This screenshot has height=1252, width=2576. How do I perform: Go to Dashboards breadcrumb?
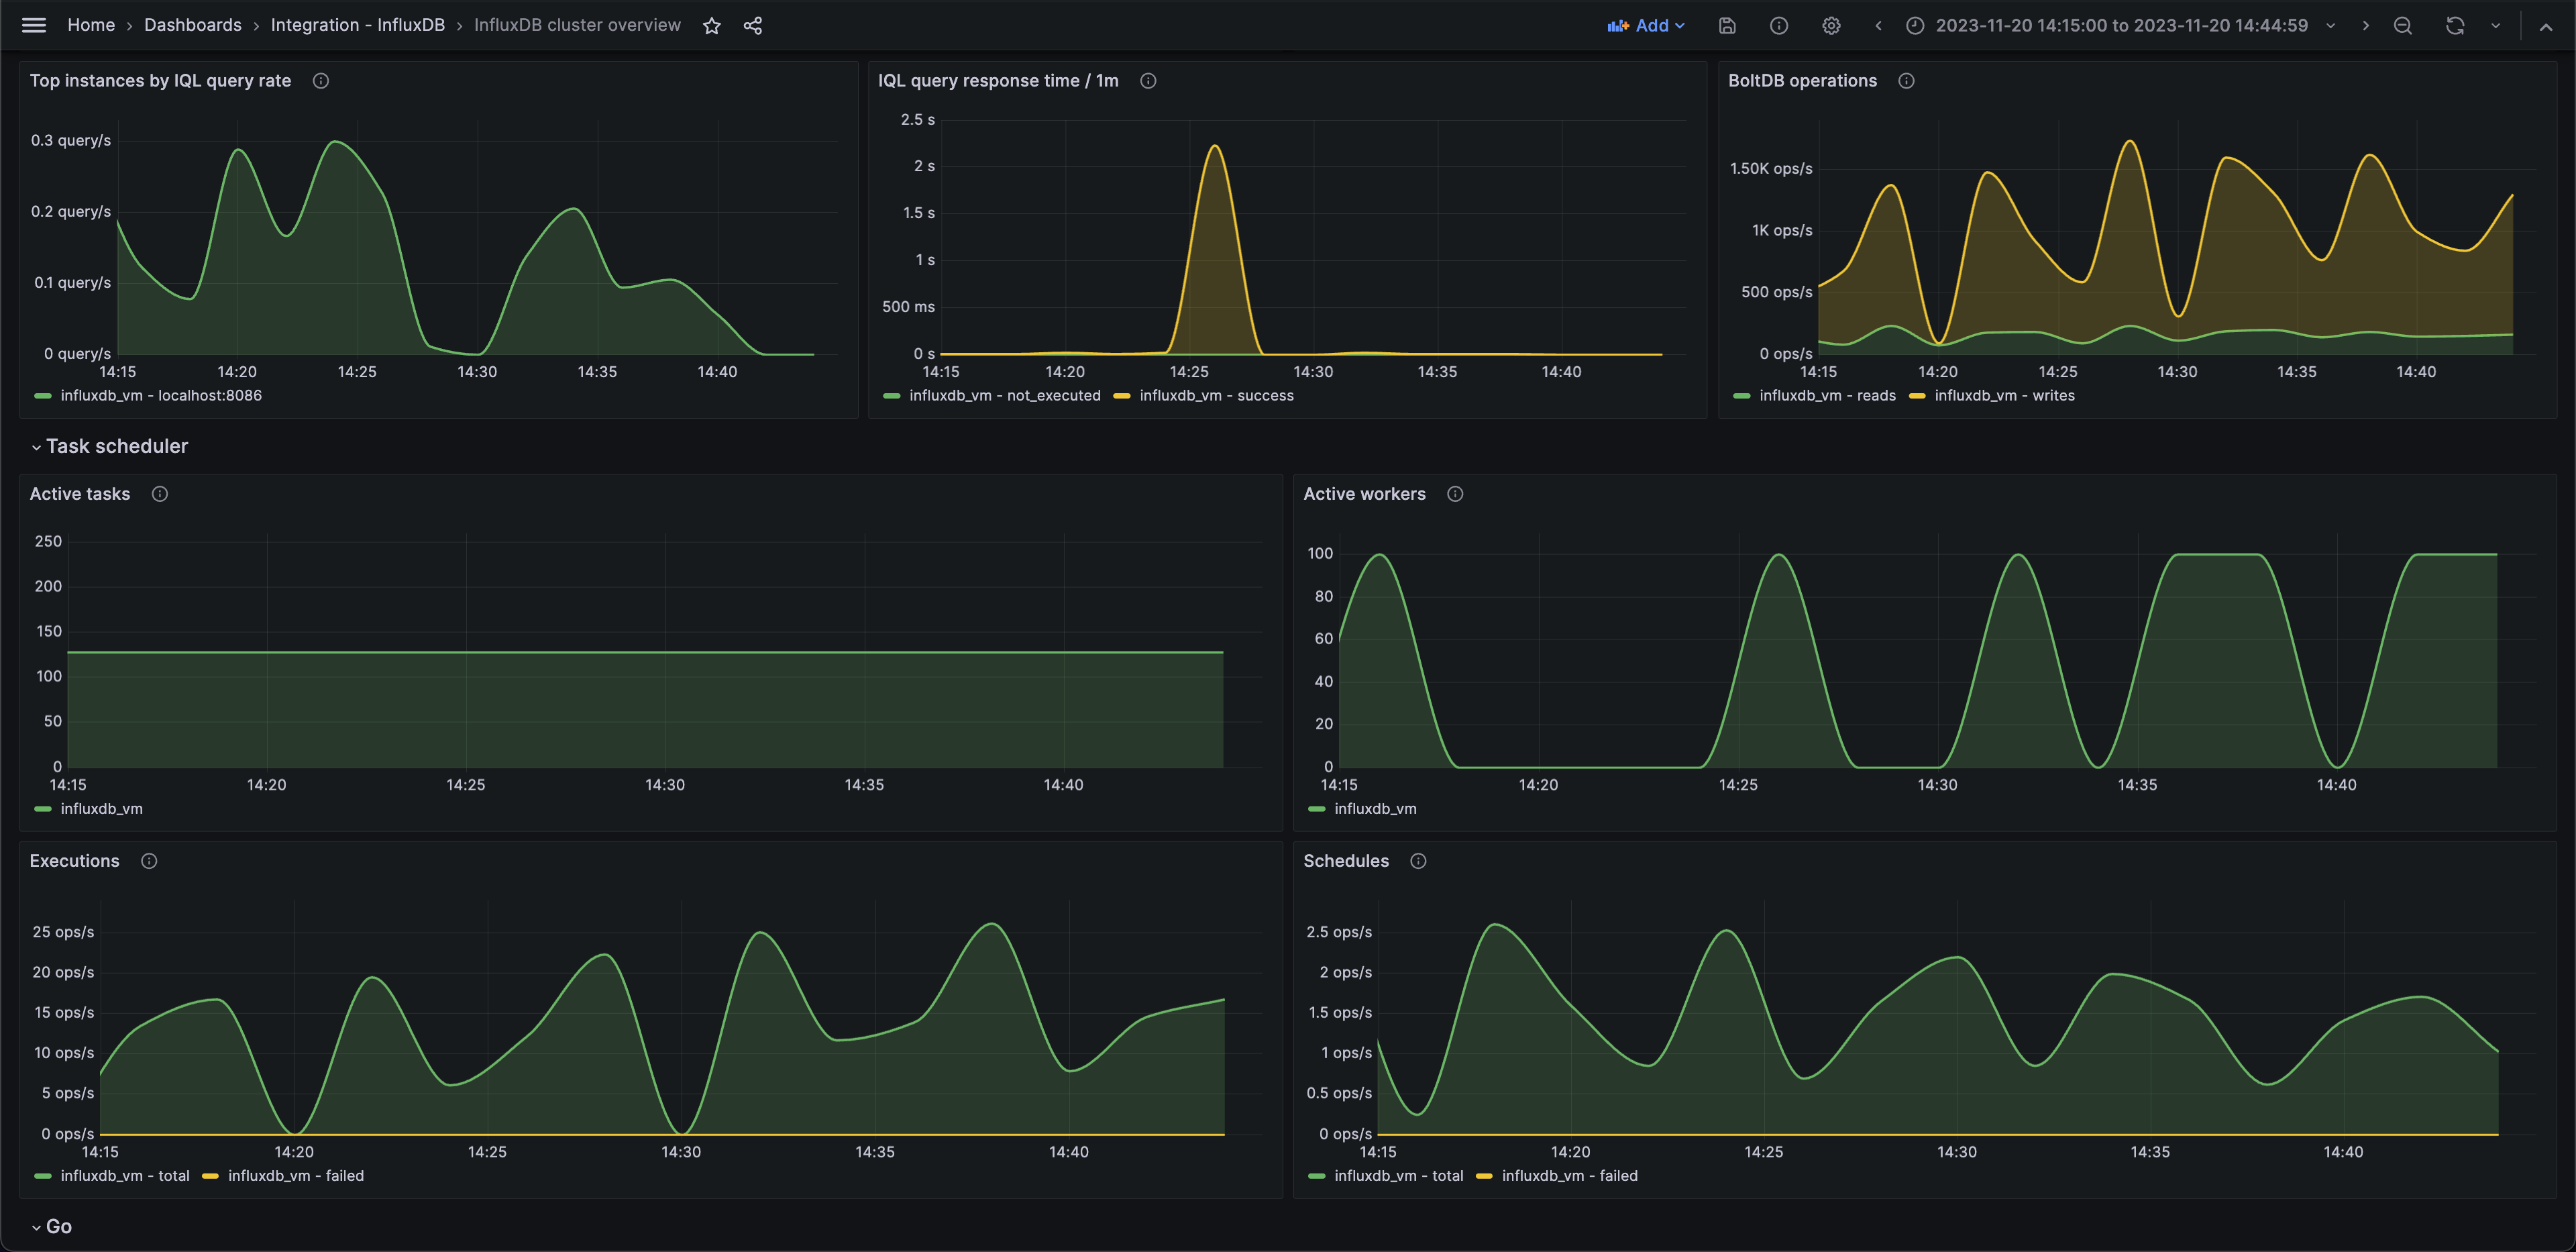192,25
